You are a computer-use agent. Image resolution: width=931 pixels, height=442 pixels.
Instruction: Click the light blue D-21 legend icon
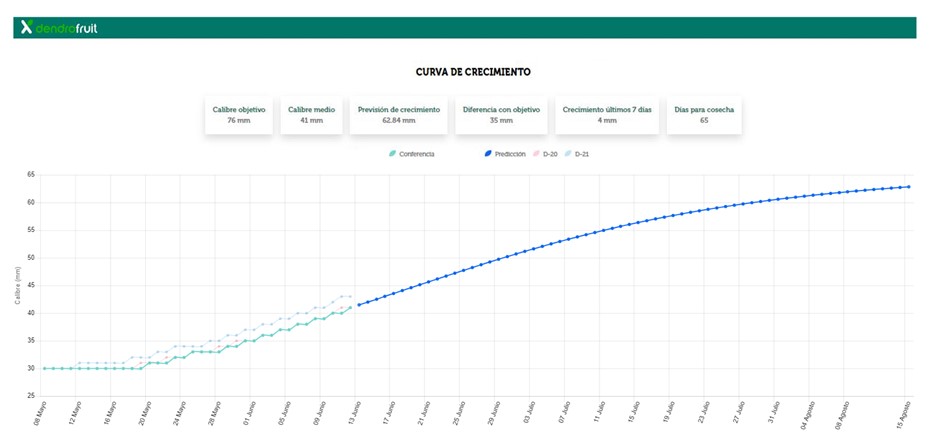[x=567, y=154]
